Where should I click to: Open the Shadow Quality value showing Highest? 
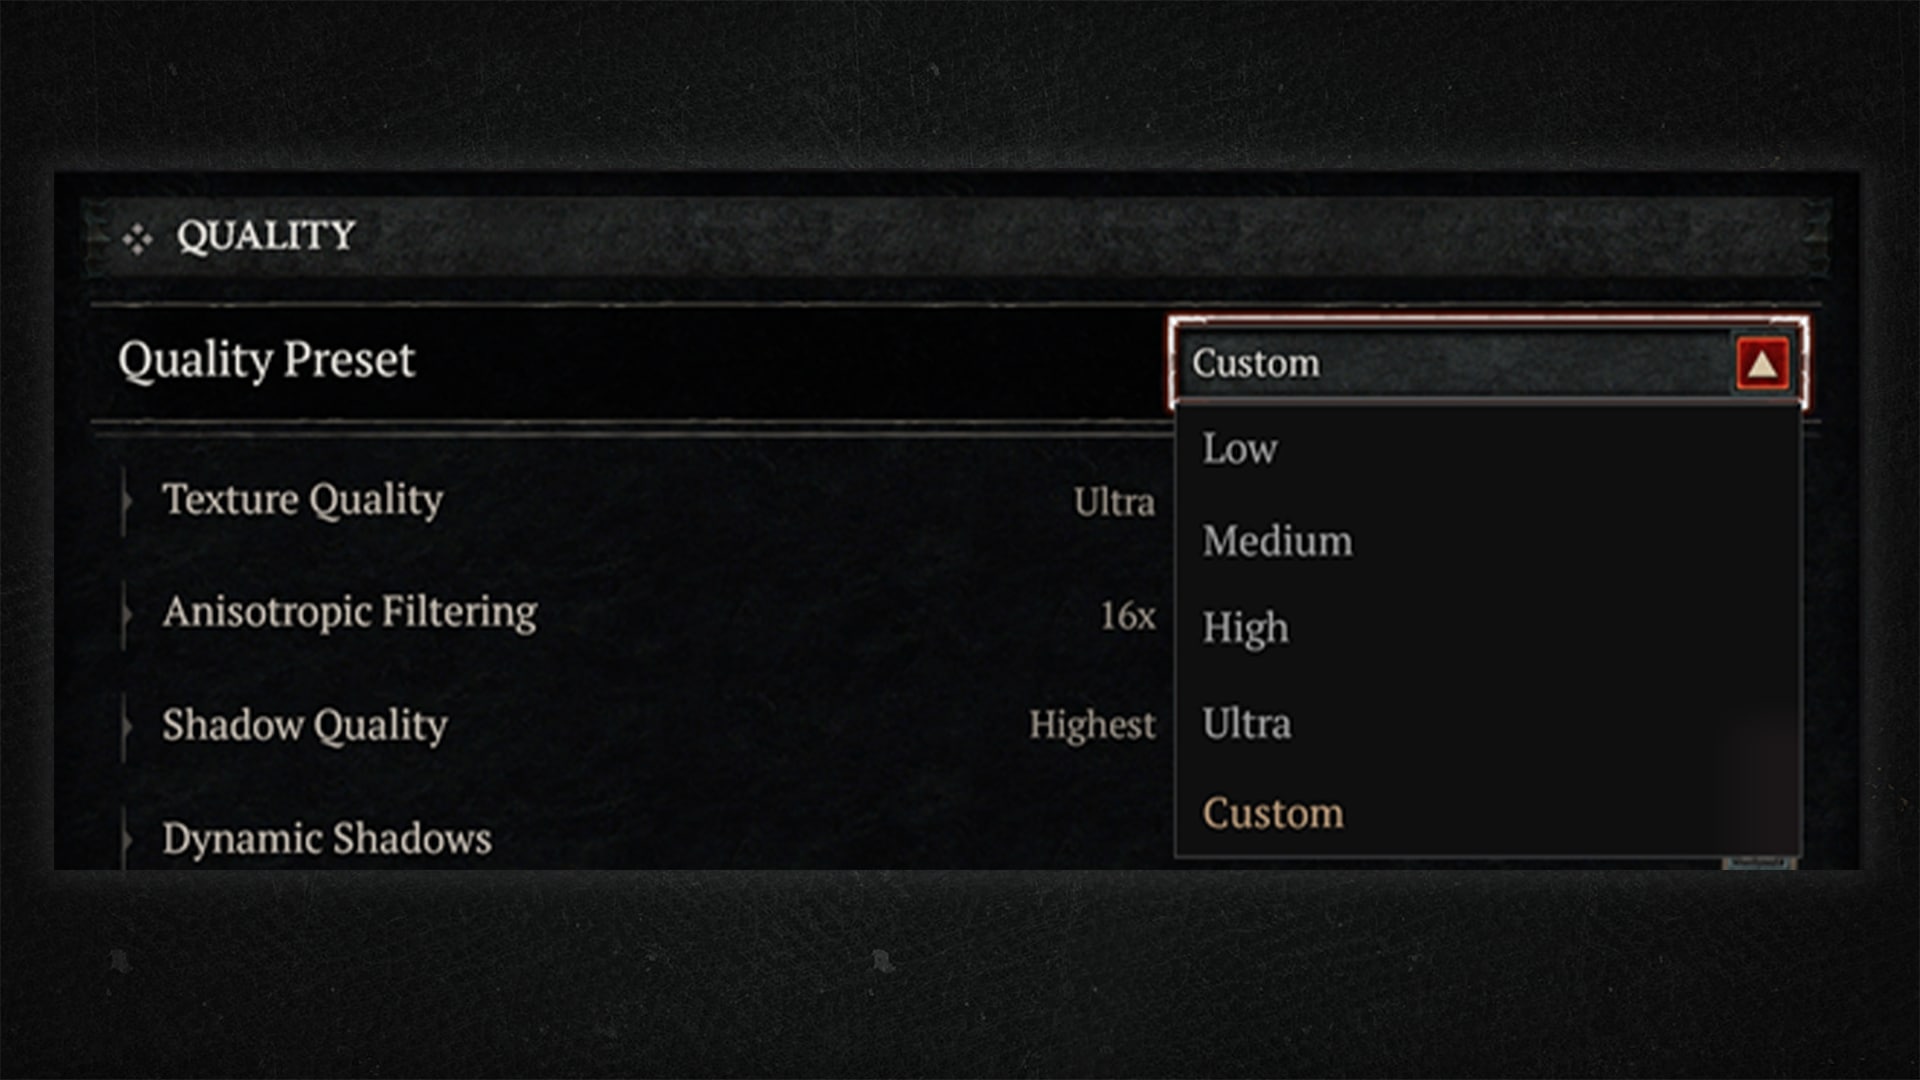point(1092,726)
